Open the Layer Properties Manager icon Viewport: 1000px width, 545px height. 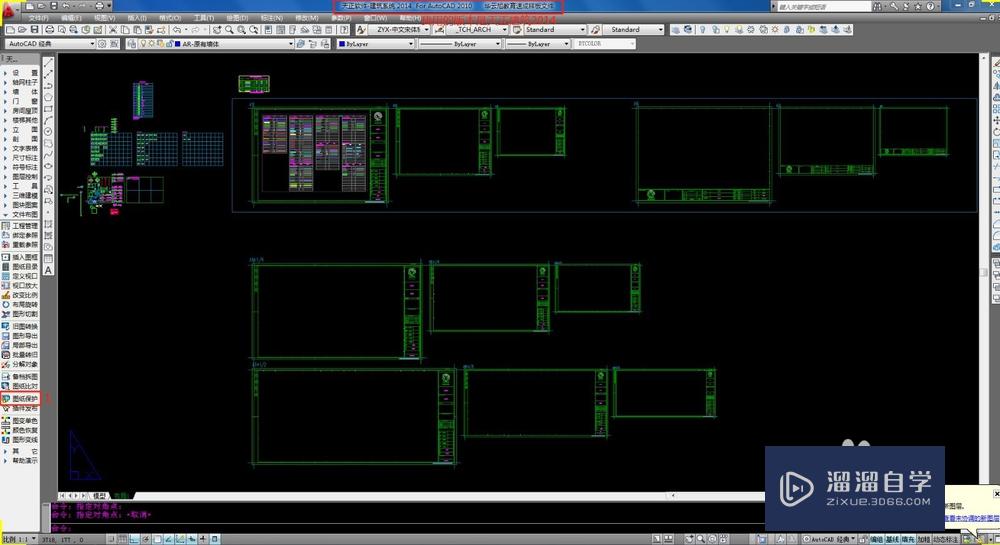[x=131, y=44]
